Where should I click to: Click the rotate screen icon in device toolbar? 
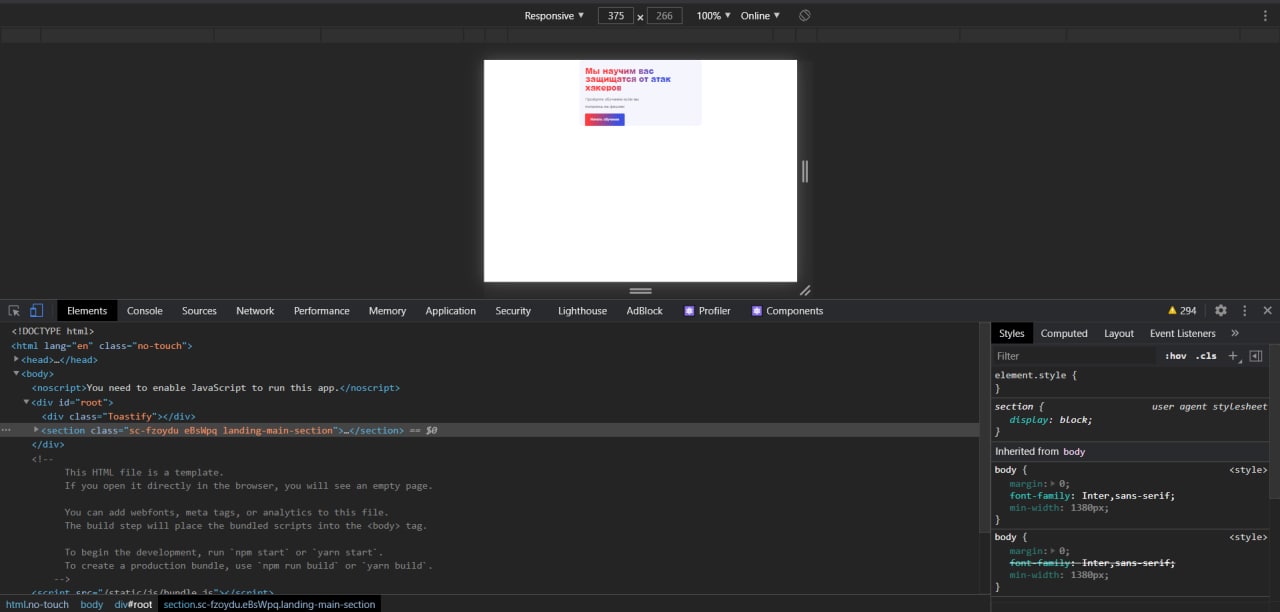pyautogui.click(x=805, y=16)
